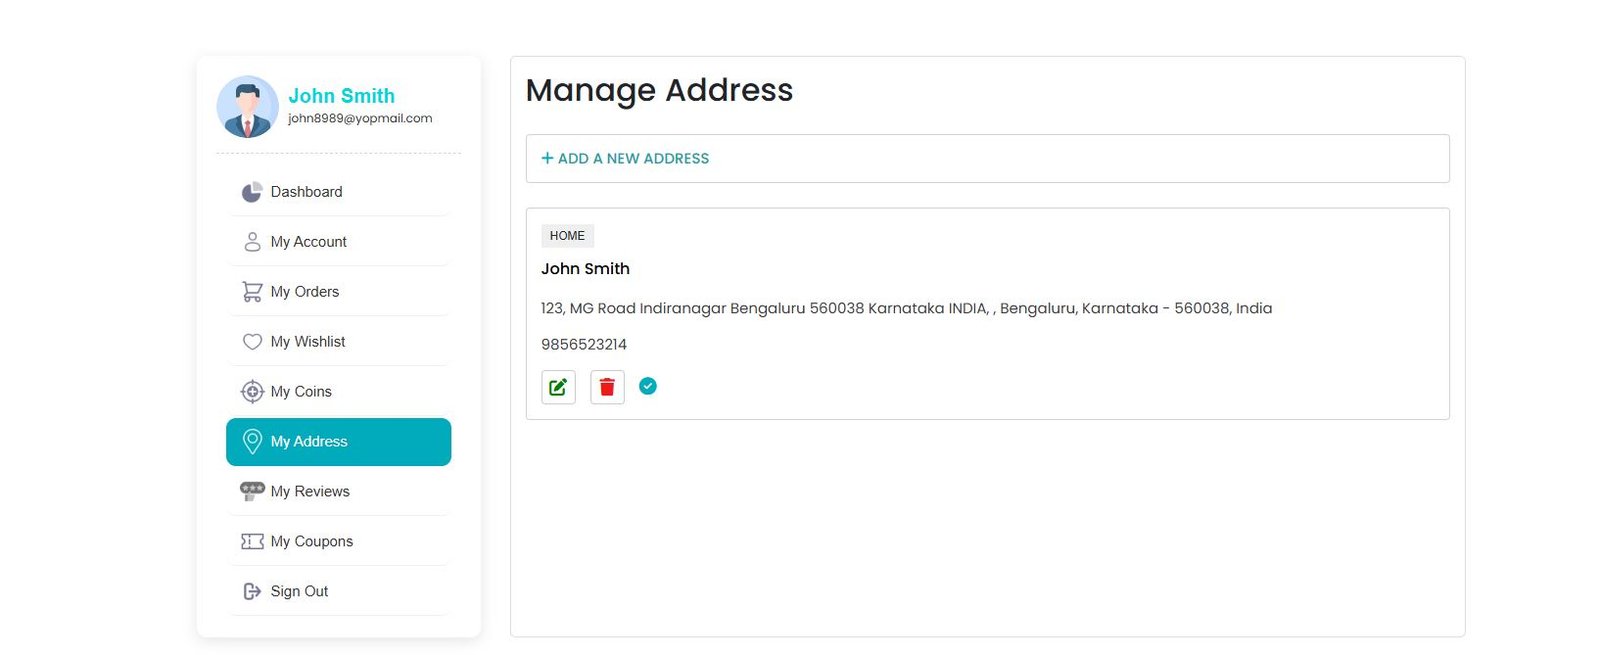Click the HOME address type tag
This screenshot has height=655, width=1600.
(x=567, y=236)
